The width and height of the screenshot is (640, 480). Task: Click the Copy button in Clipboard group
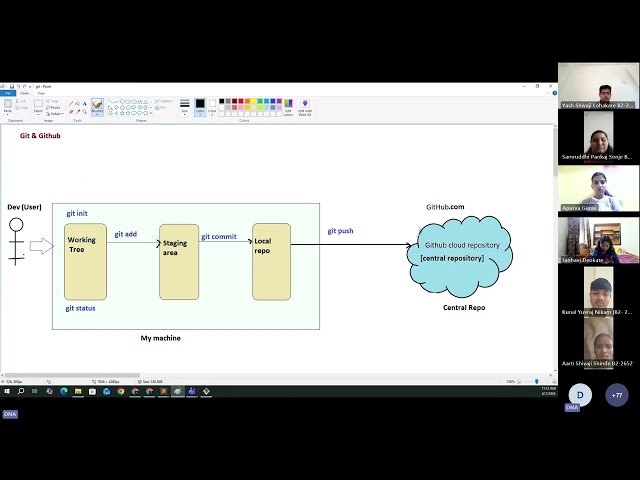pyautogui.click(x=22, y=108)
